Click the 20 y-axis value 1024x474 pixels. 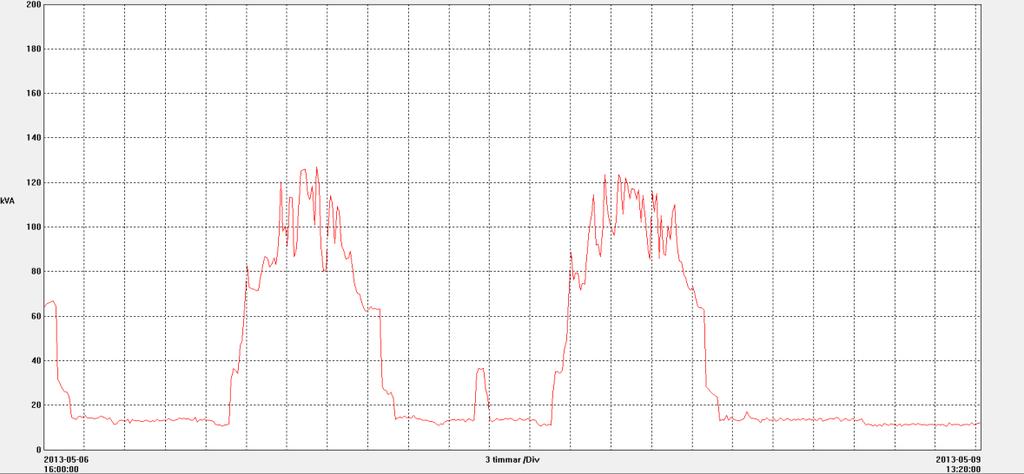click(x=35, y=405)
